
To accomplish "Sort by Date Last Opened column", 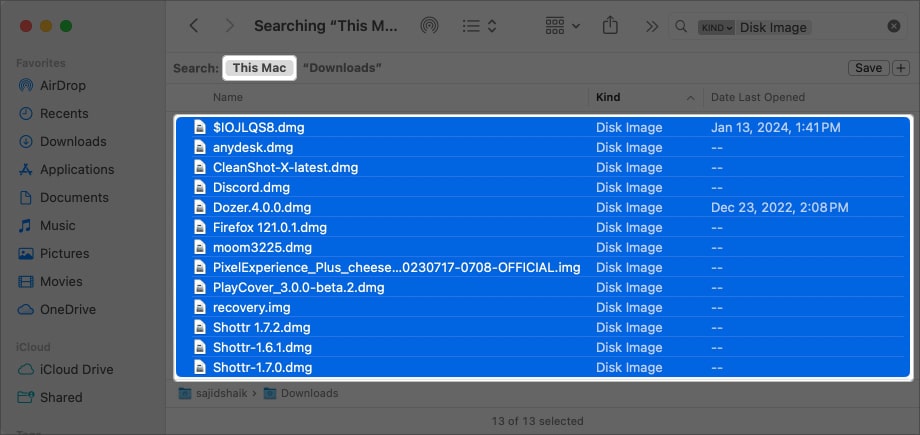I will [x=757, y=97].
